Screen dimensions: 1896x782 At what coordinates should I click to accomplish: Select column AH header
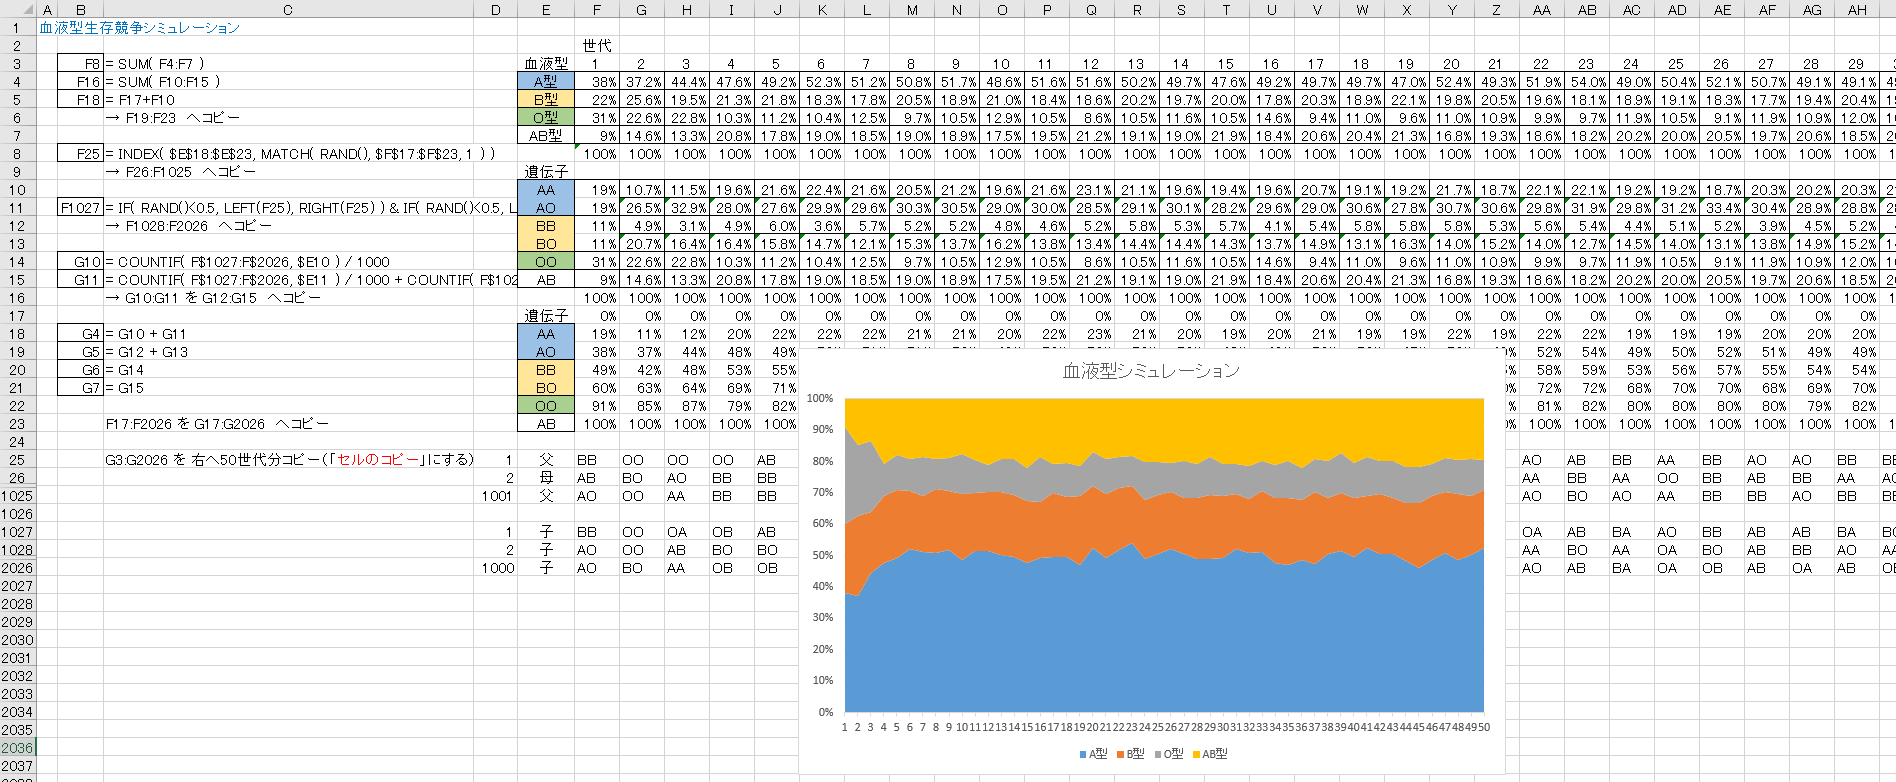[1857, 10]
